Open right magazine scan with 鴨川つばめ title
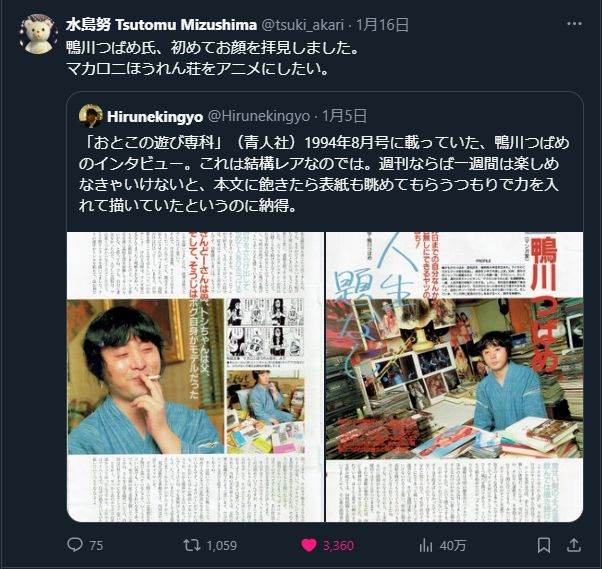The height and width of the screenshot is (569, 602). click(x=454, y=376)
